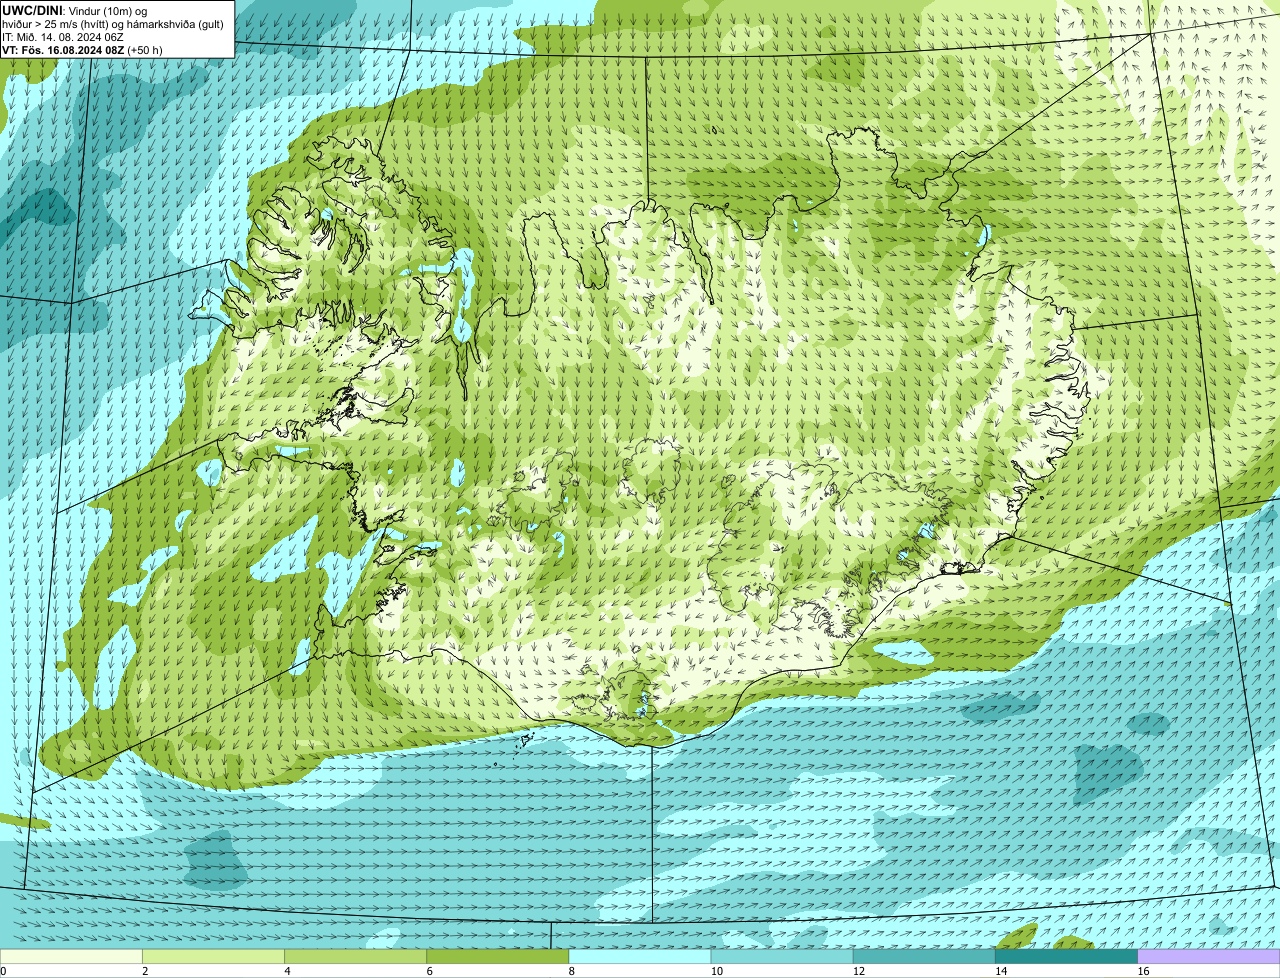The height and width of the screenshot is (978, 1280).
Task: Click the purple above-16 m/s legend swatch
Action: click(1209, 956)
